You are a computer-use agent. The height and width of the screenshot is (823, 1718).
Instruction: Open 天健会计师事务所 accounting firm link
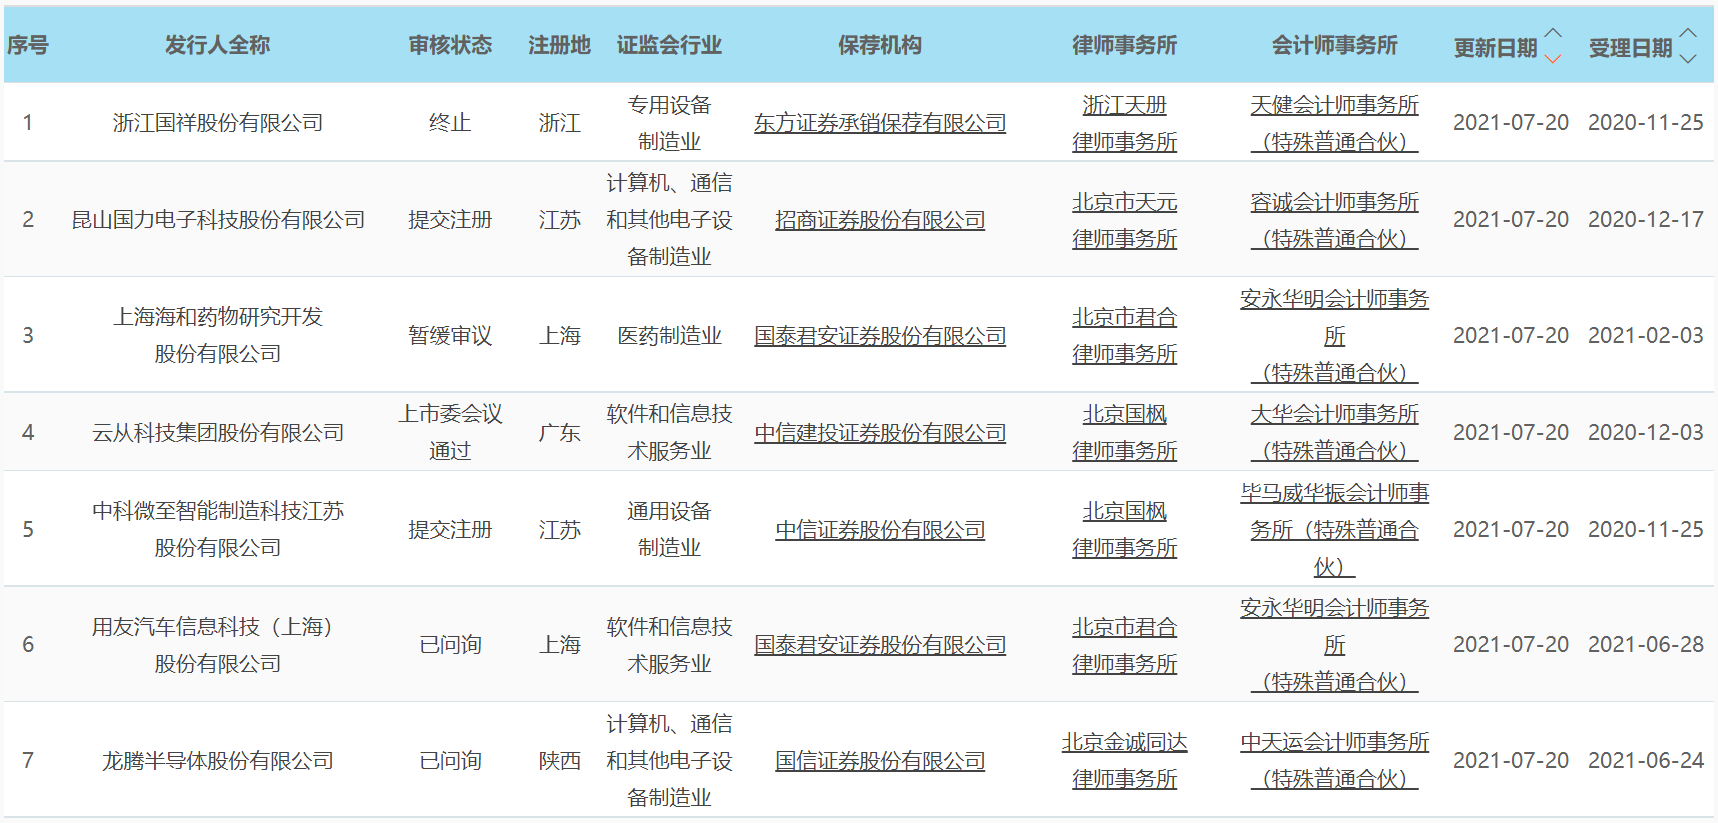1334,123
